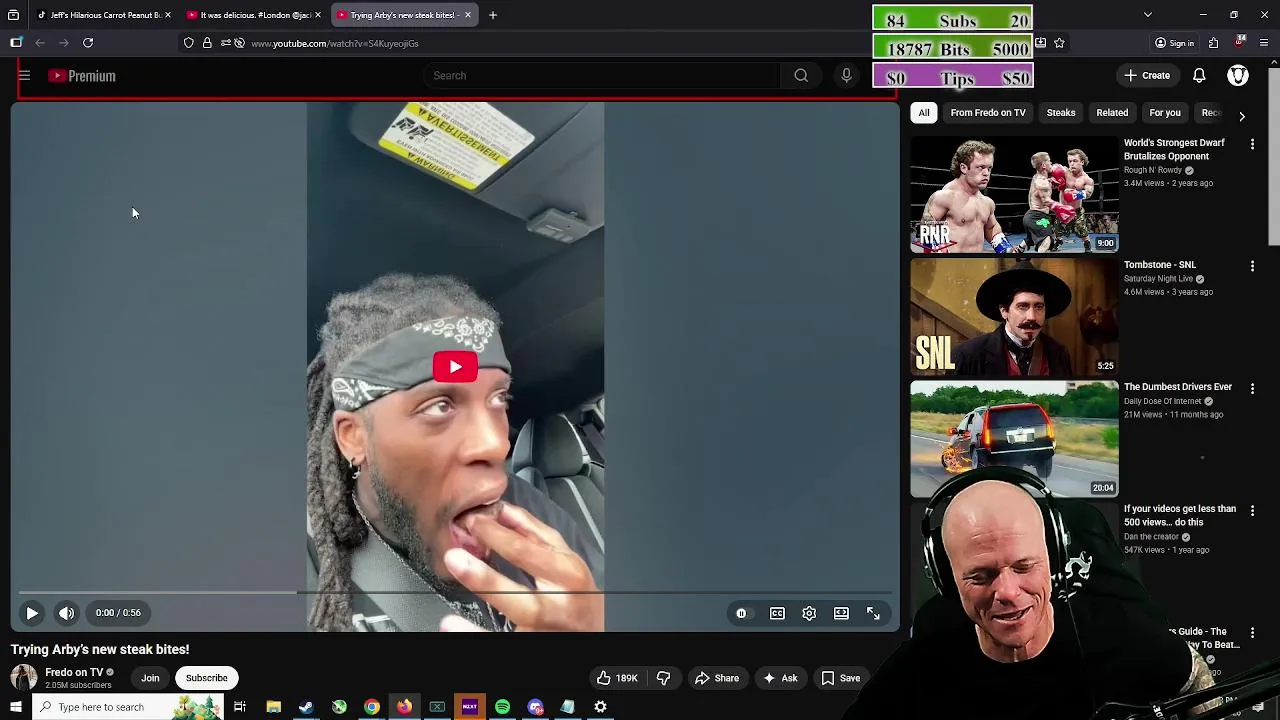Viewport: 1280px width, 720px height.
Task: Click the large red play overlay on video
Action: tap(455, 367)
